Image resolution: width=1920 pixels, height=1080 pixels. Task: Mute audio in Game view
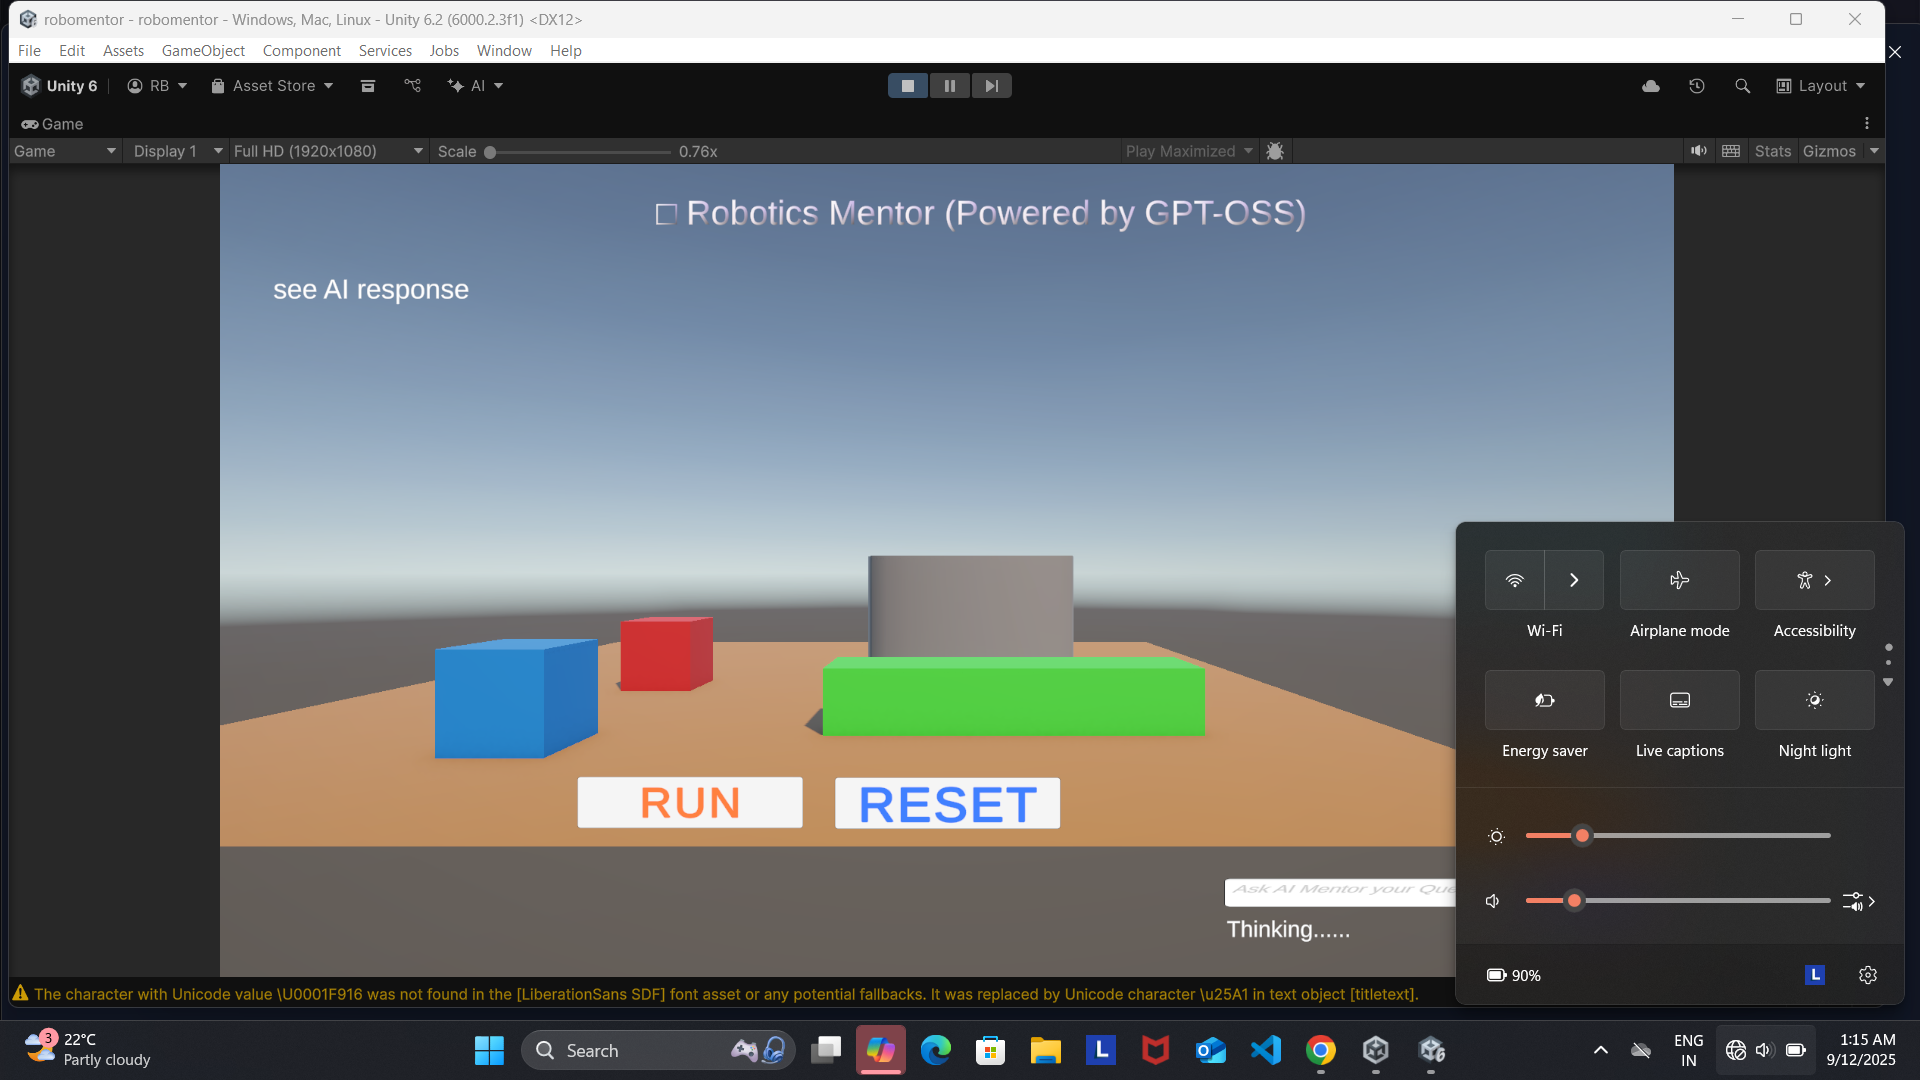pyautogui.click(x=1699, y=151)
